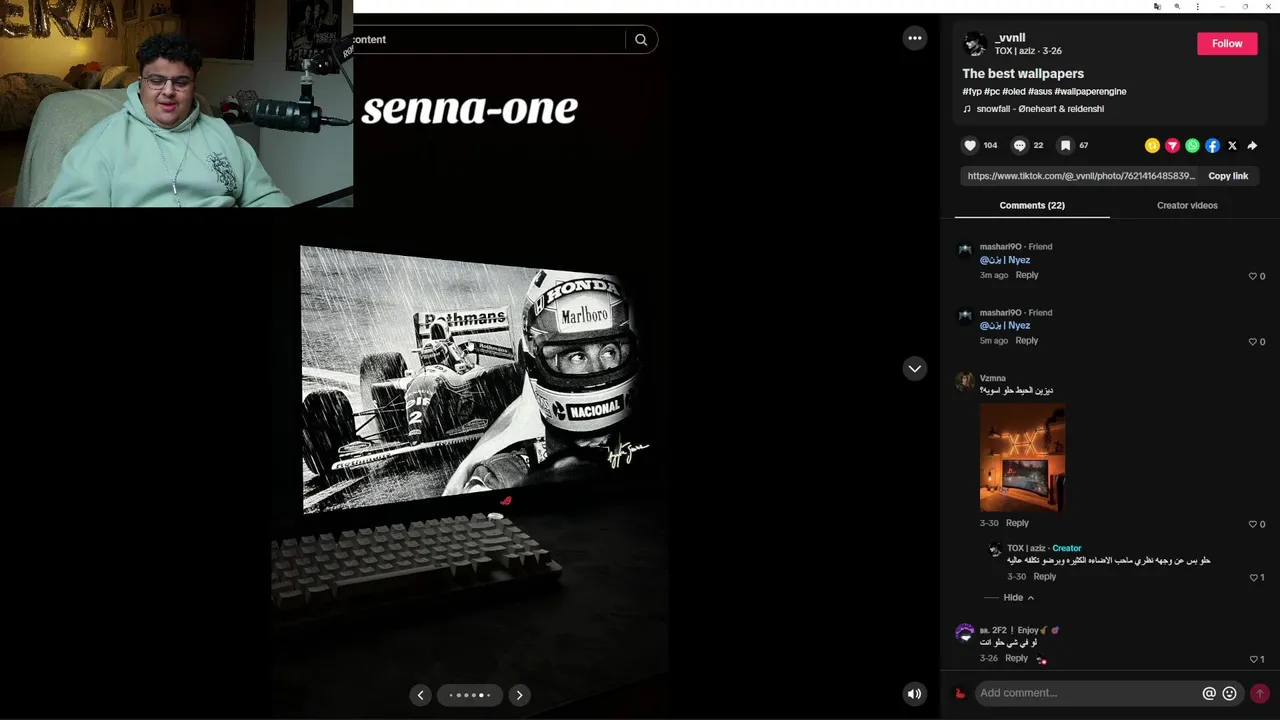Open comments via speech bubble icon
This screenshot has width=1280, height=720.
tap(1019, 145)
